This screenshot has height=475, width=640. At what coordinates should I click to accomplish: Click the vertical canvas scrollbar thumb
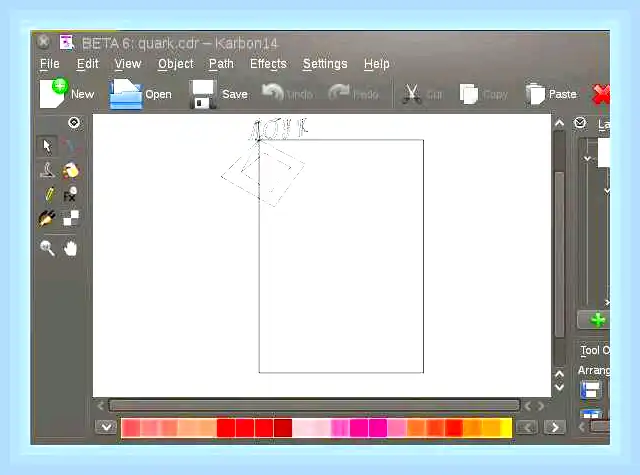pos(559,255)
